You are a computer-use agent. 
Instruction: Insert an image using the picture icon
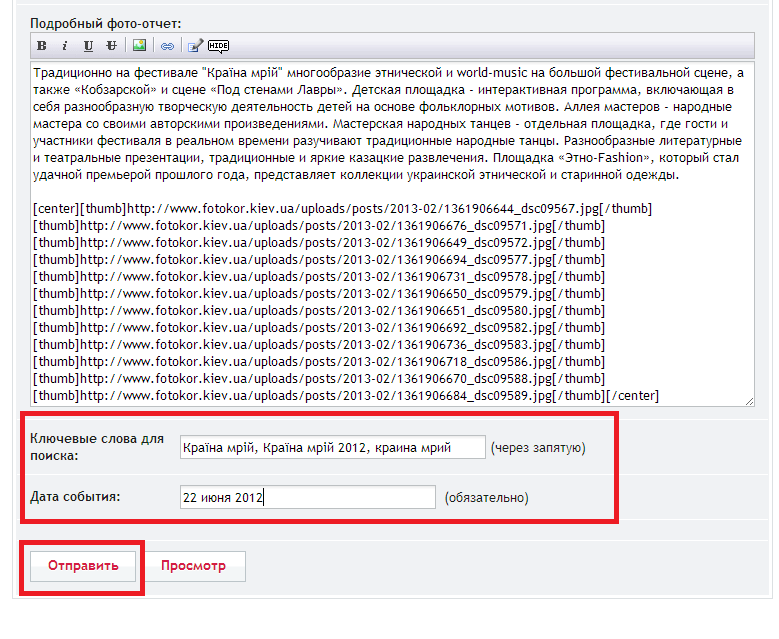pos(140,46)
